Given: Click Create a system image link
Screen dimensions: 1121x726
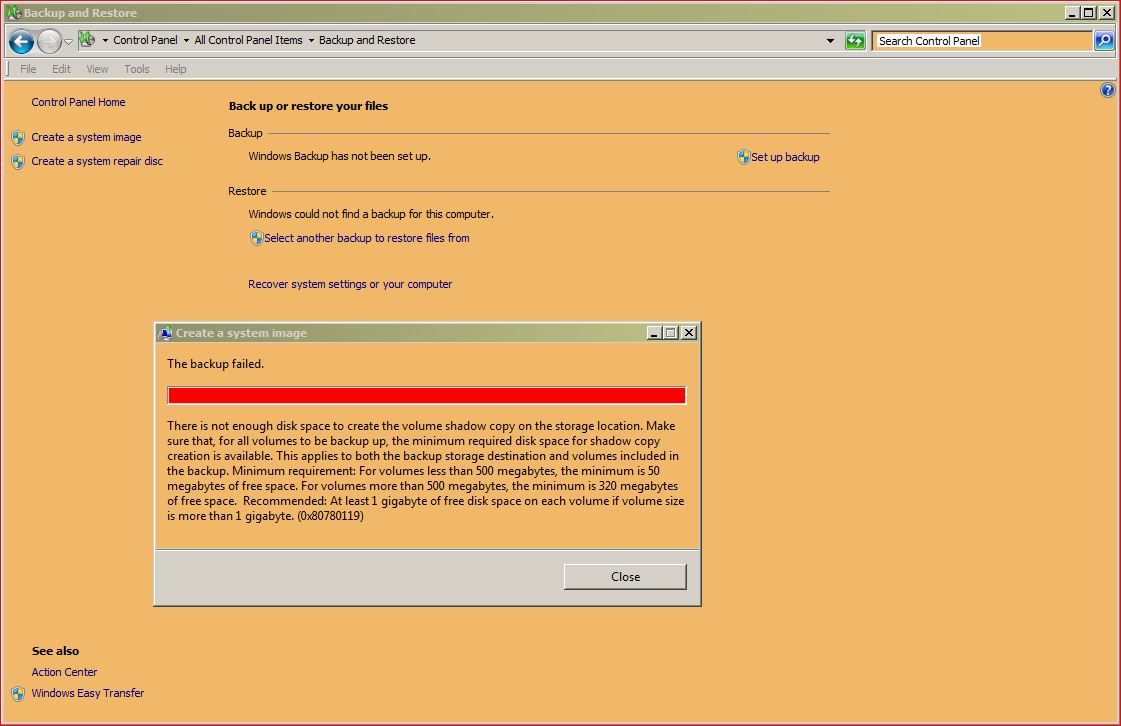Looking at the screenshot, I should click(86, 137).
